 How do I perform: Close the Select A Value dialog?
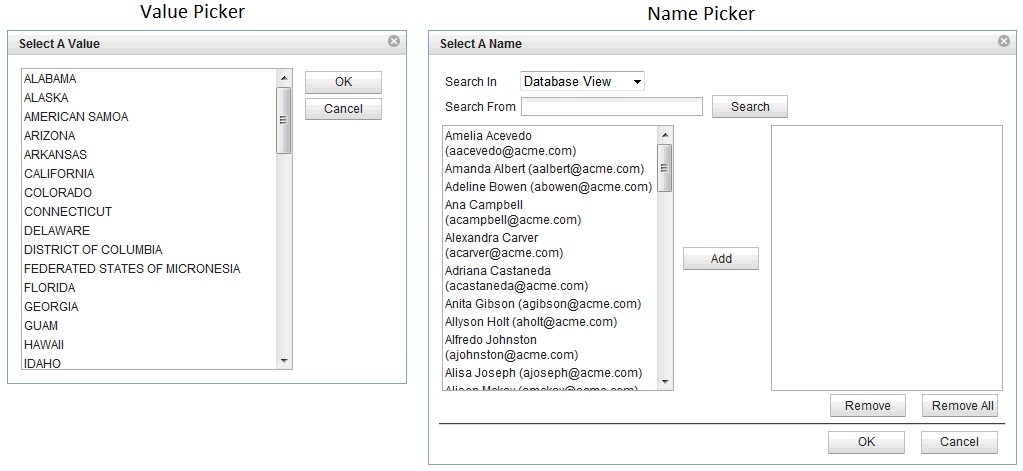click(x=394, y=42)
